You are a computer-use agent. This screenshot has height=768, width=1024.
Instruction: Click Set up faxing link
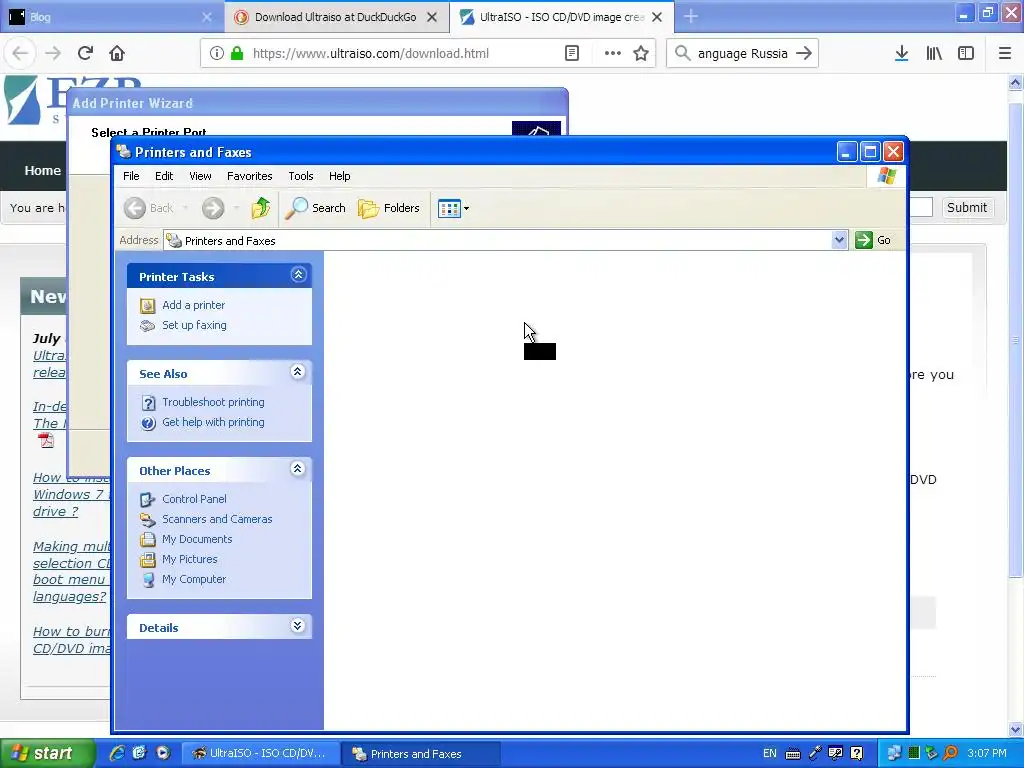click(194, 325)
